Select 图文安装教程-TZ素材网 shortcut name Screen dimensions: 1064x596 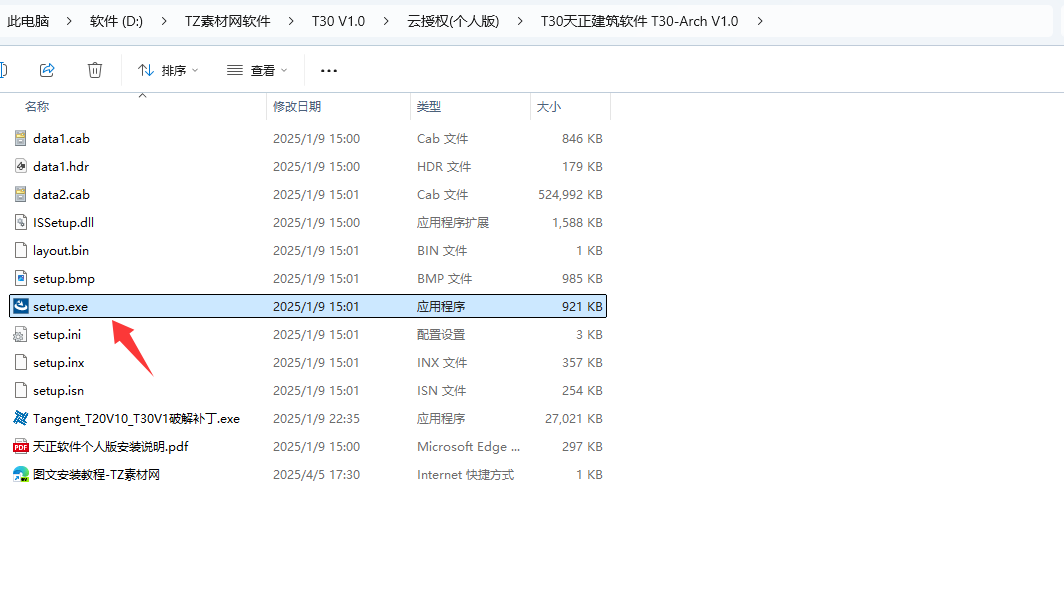(x=96, y=474)
